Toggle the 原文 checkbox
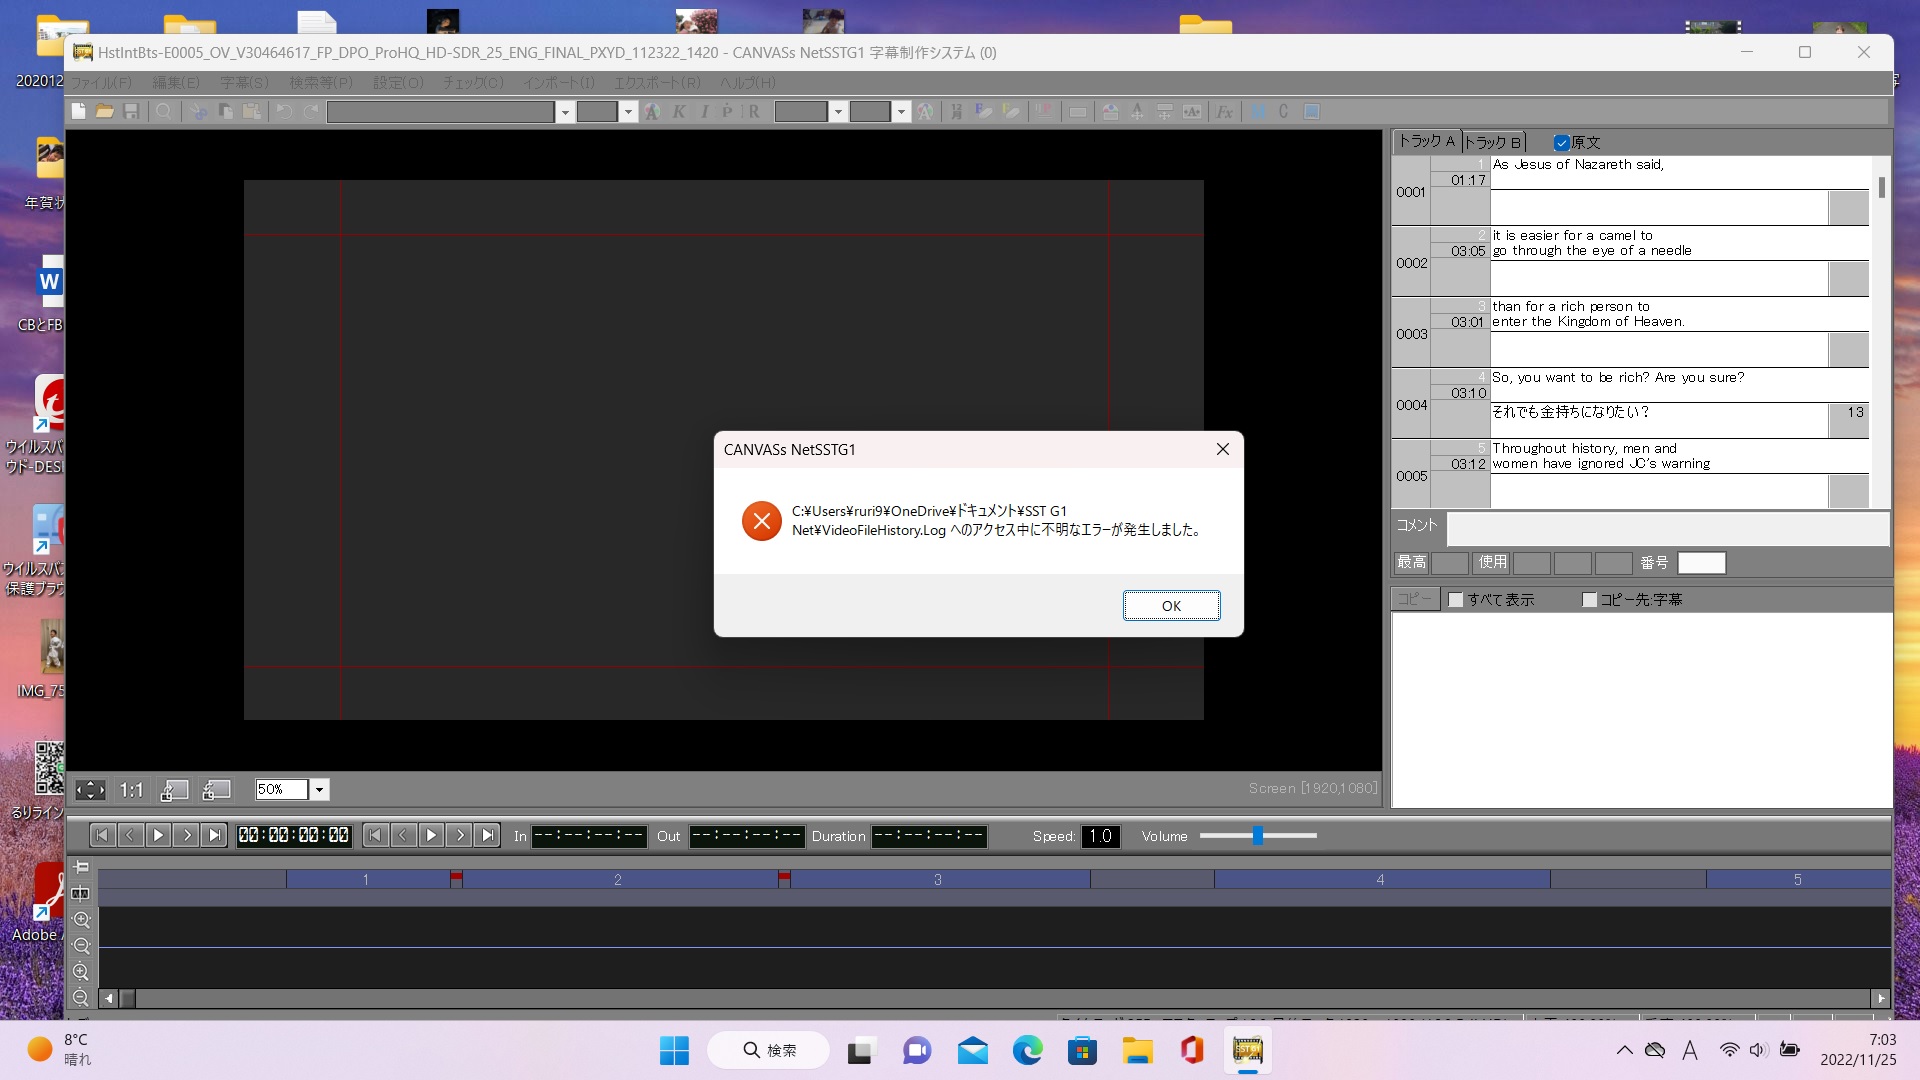The image size is (1920, 1080). (x=1561, y=143)
